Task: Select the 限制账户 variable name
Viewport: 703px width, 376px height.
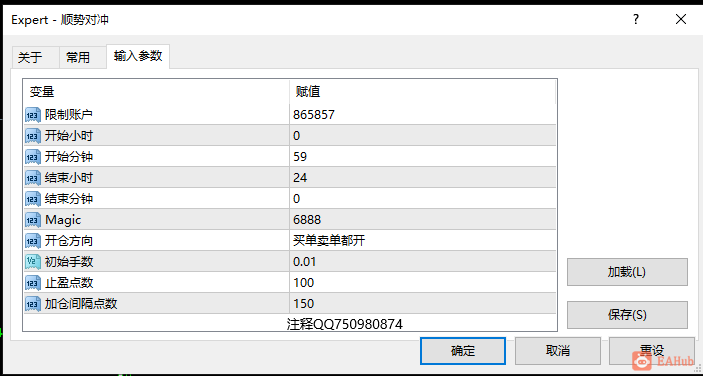Action: (x=69, y=115)
